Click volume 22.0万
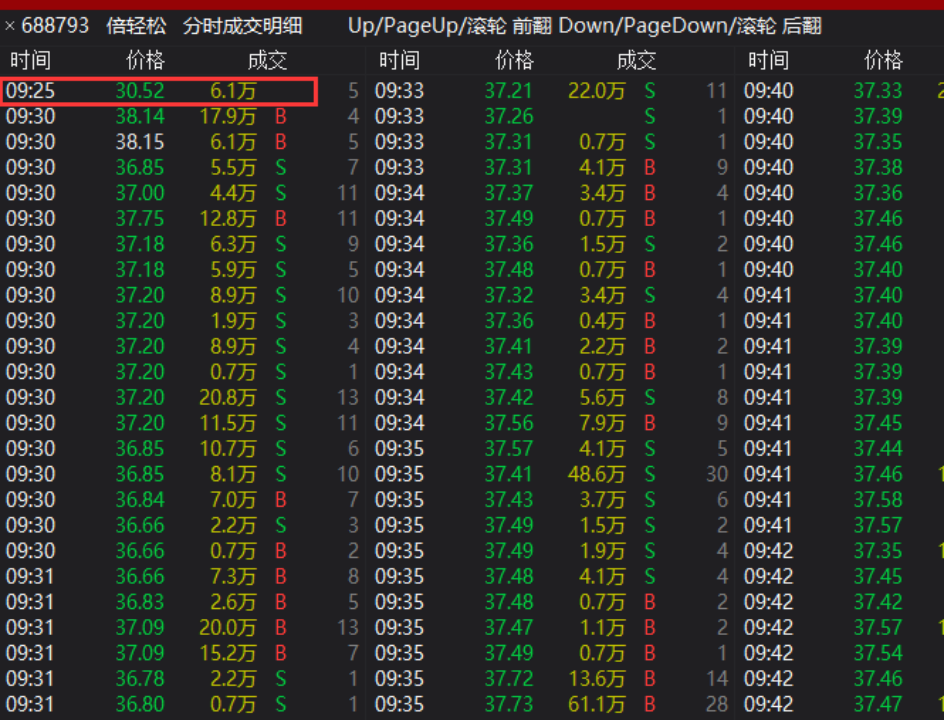 (597, 91)
